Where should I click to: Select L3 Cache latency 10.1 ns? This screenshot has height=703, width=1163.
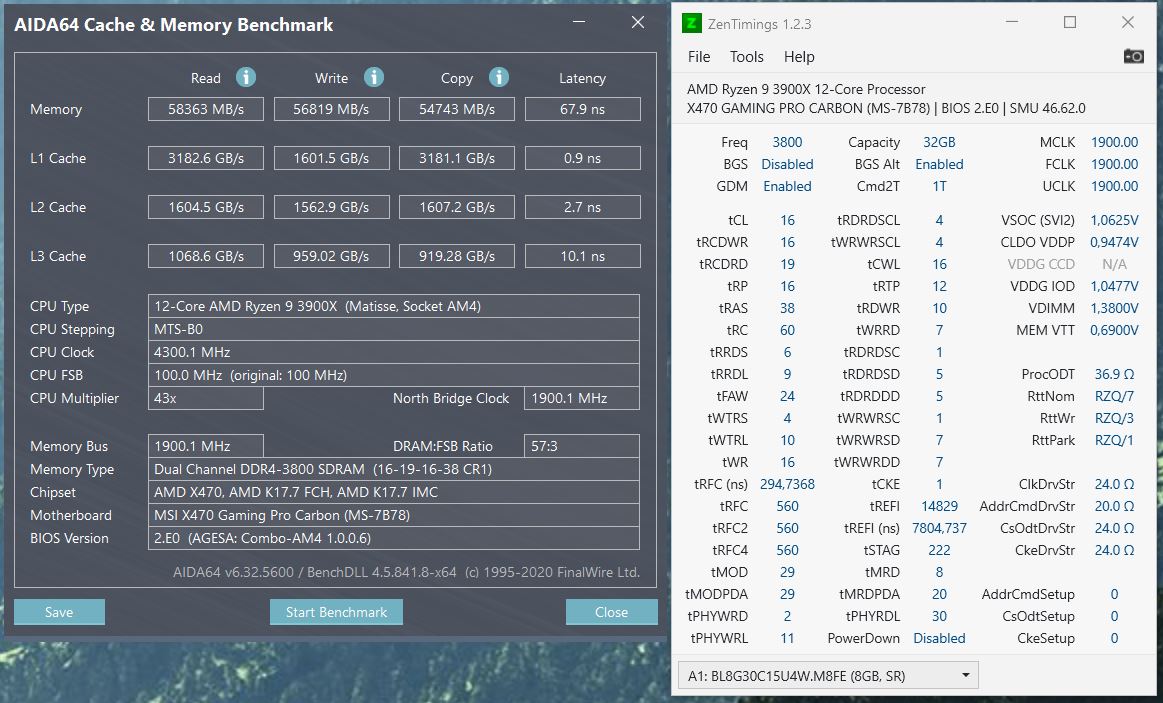click(x=582, y=256)
